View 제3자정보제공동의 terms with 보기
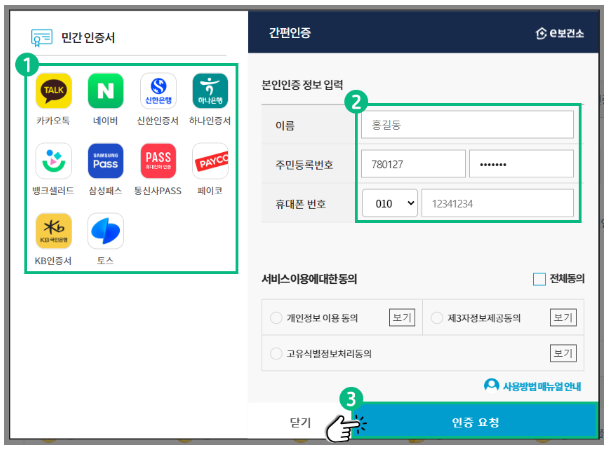Viewport: 606px width, 450px height. tap(563, 317)
